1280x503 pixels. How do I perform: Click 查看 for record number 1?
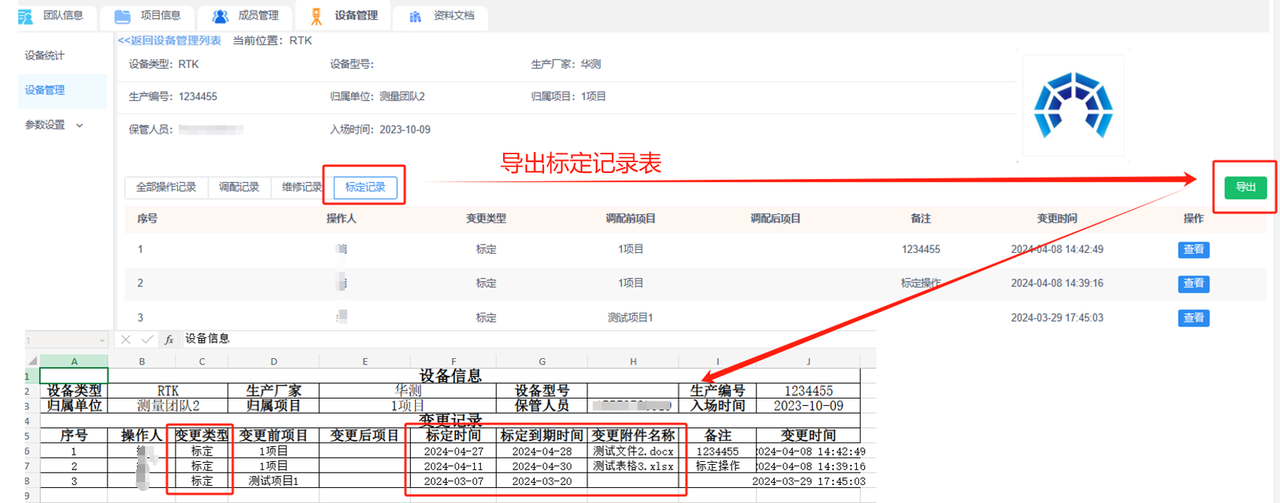[x=1193, y=249]
